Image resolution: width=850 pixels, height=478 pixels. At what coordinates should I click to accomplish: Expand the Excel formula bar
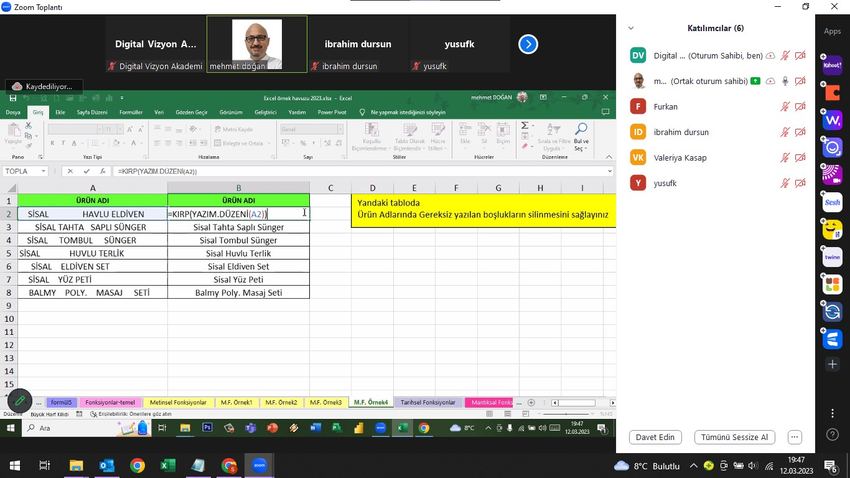(x=609, y=171)
